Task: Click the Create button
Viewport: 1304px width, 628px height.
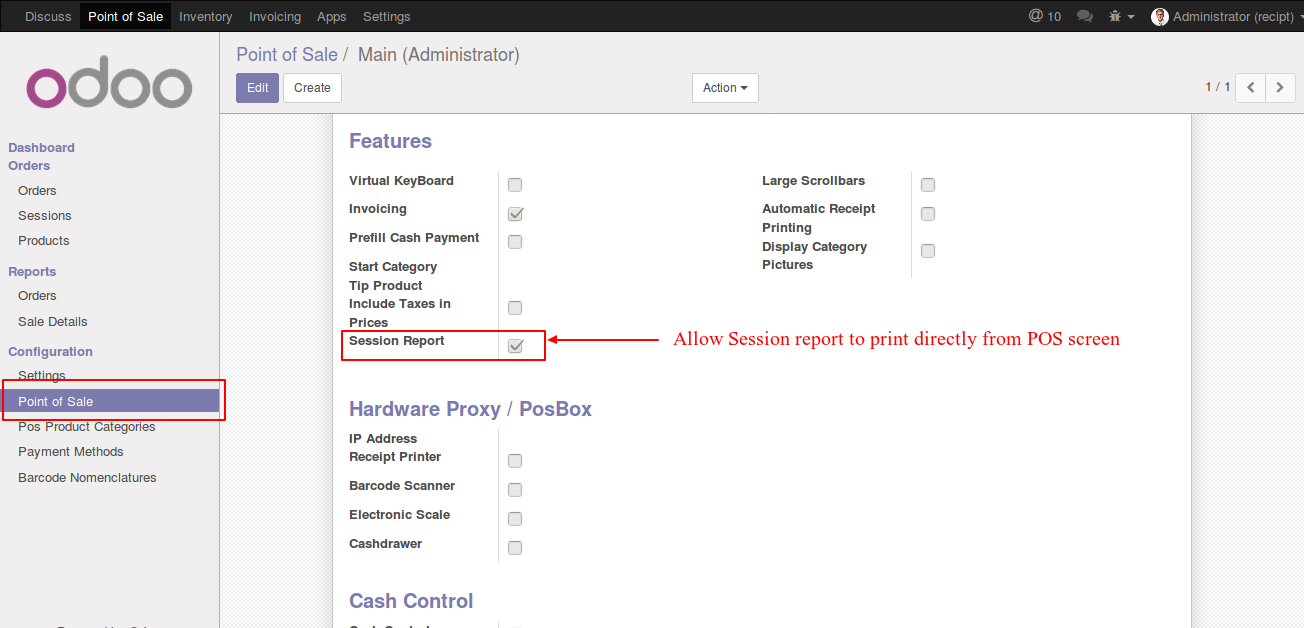Action: [x=312, y=88]
